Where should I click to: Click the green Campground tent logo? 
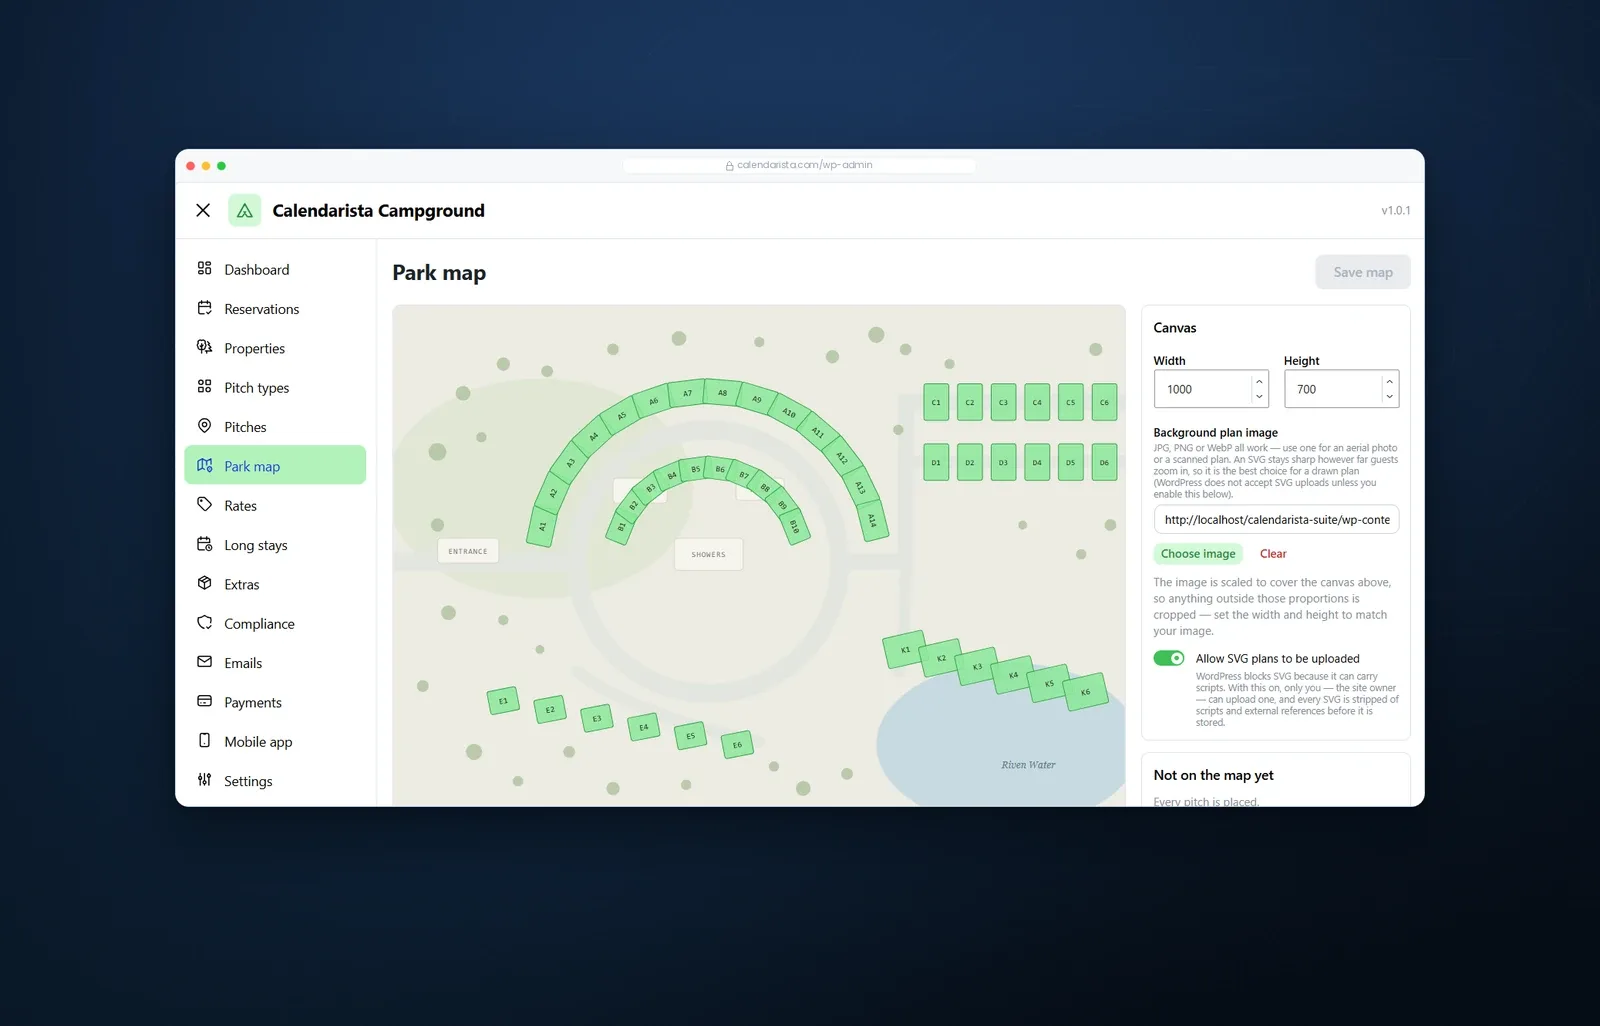[244, 210]
